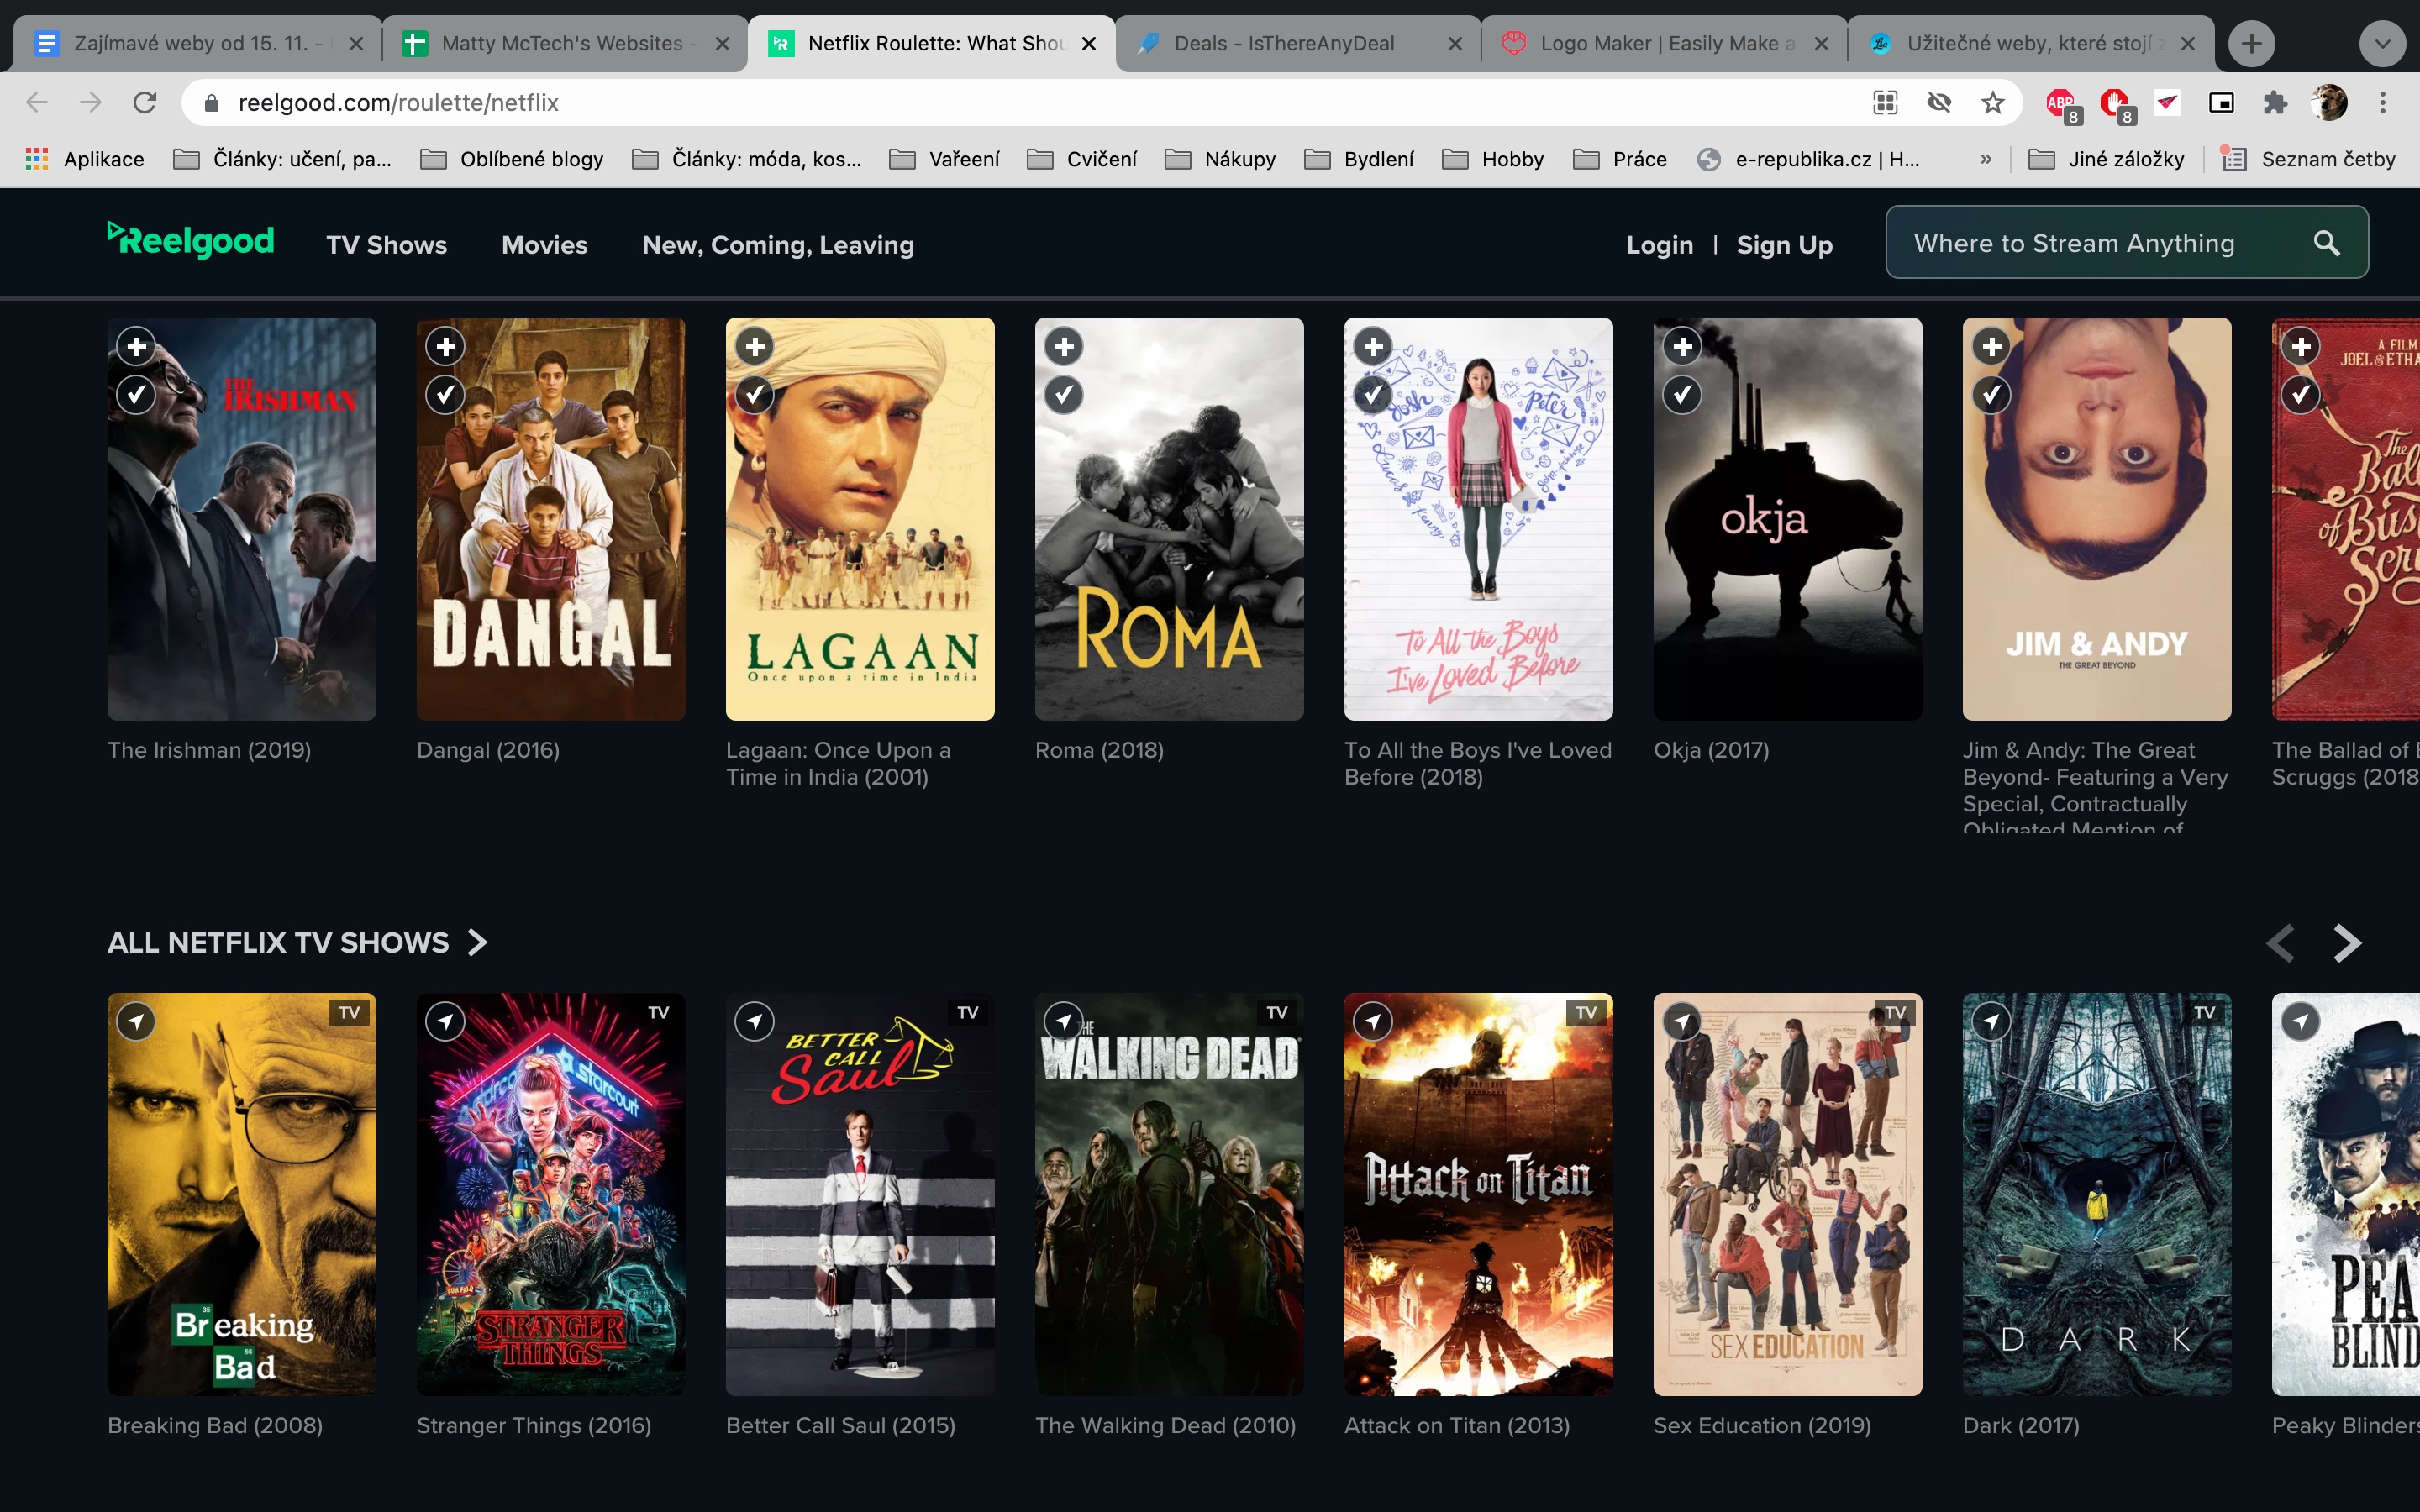Bookmark this page with the star icon
This screenshot has height=1512, width=2420.
tap(1993, 102)
